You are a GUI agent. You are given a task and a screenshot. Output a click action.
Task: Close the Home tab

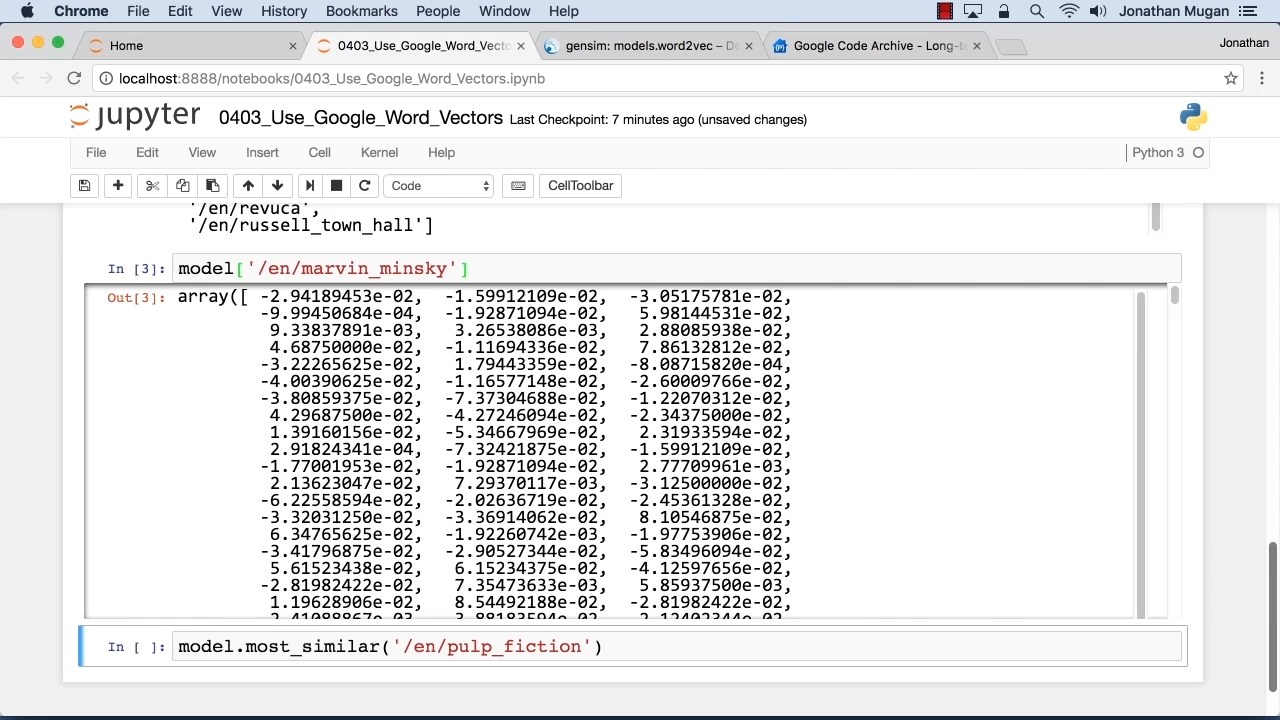(x=293, y=46)
